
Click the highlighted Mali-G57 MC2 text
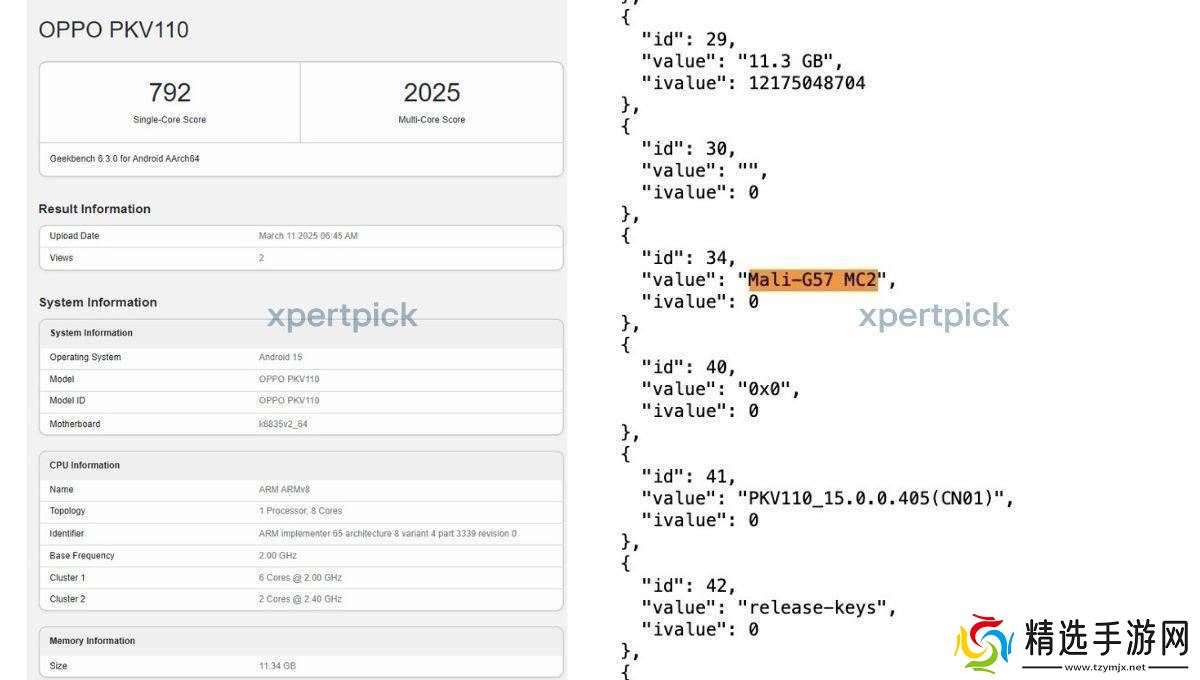click(x=812, y=280)
